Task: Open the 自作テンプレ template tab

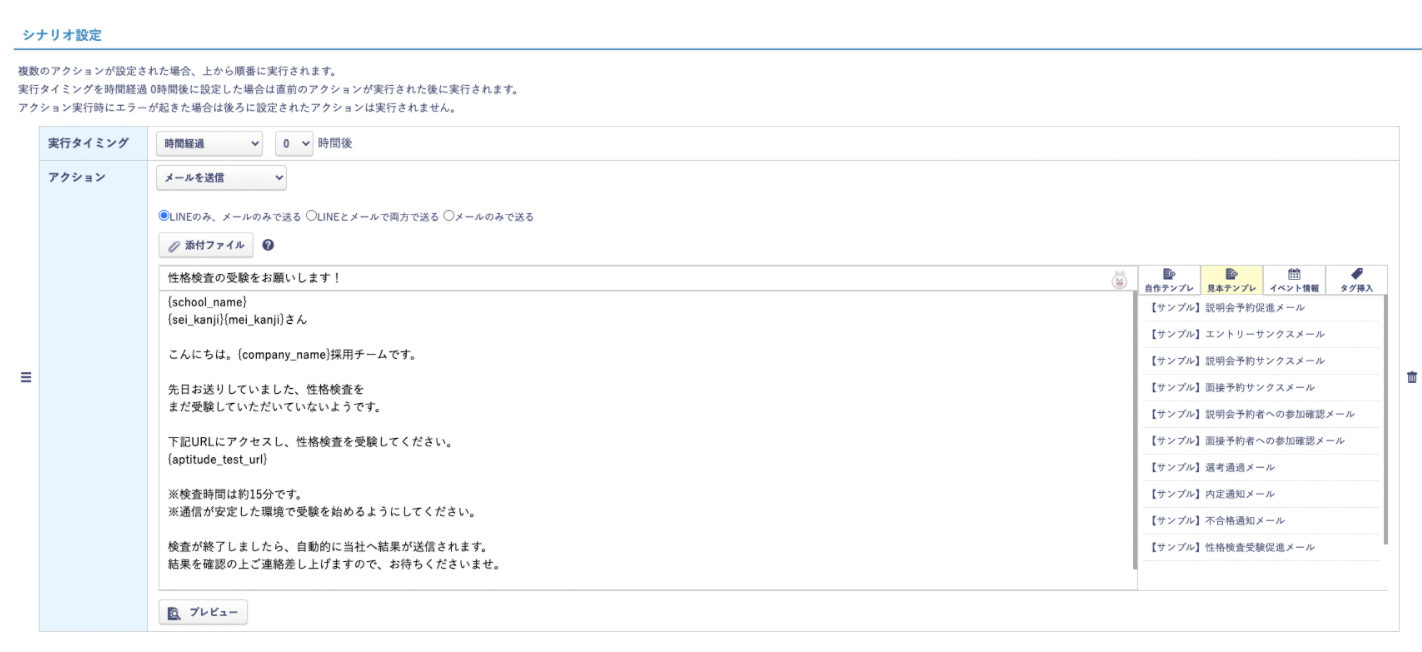Action: coord(1169,279)
